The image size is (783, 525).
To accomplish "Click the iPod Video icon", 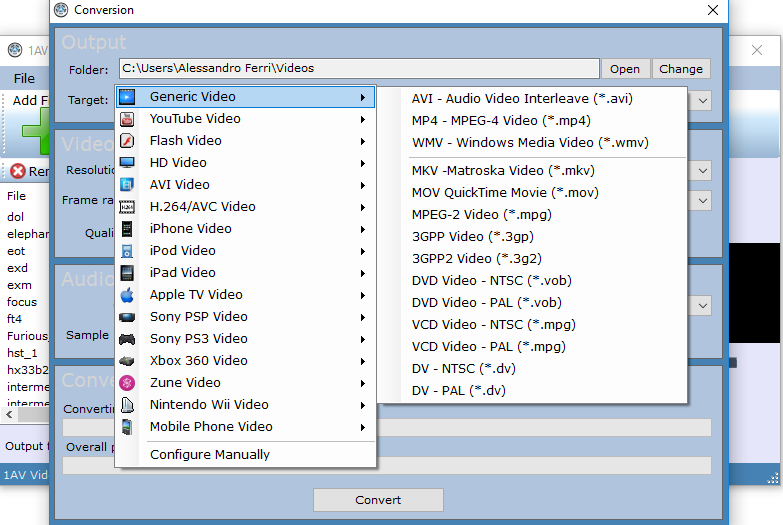I will [127, 251].
